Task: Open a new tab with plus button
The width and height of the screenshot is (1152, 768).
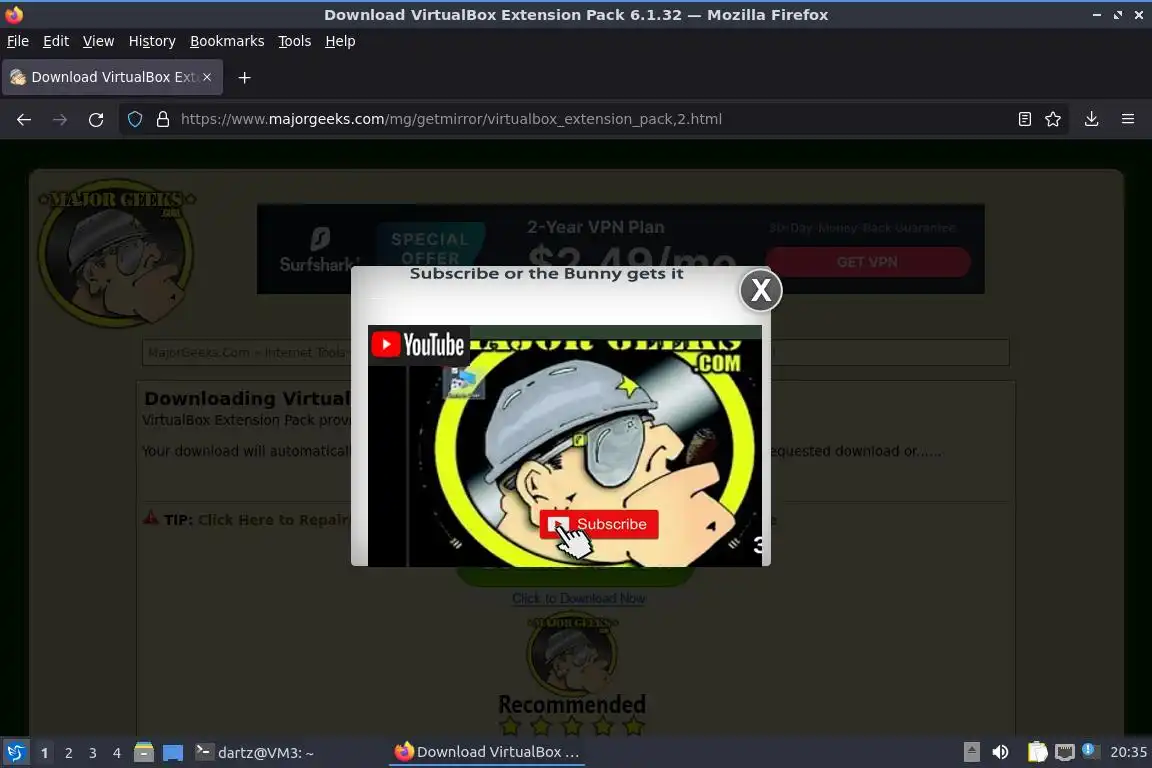Action: coord(245,77)
